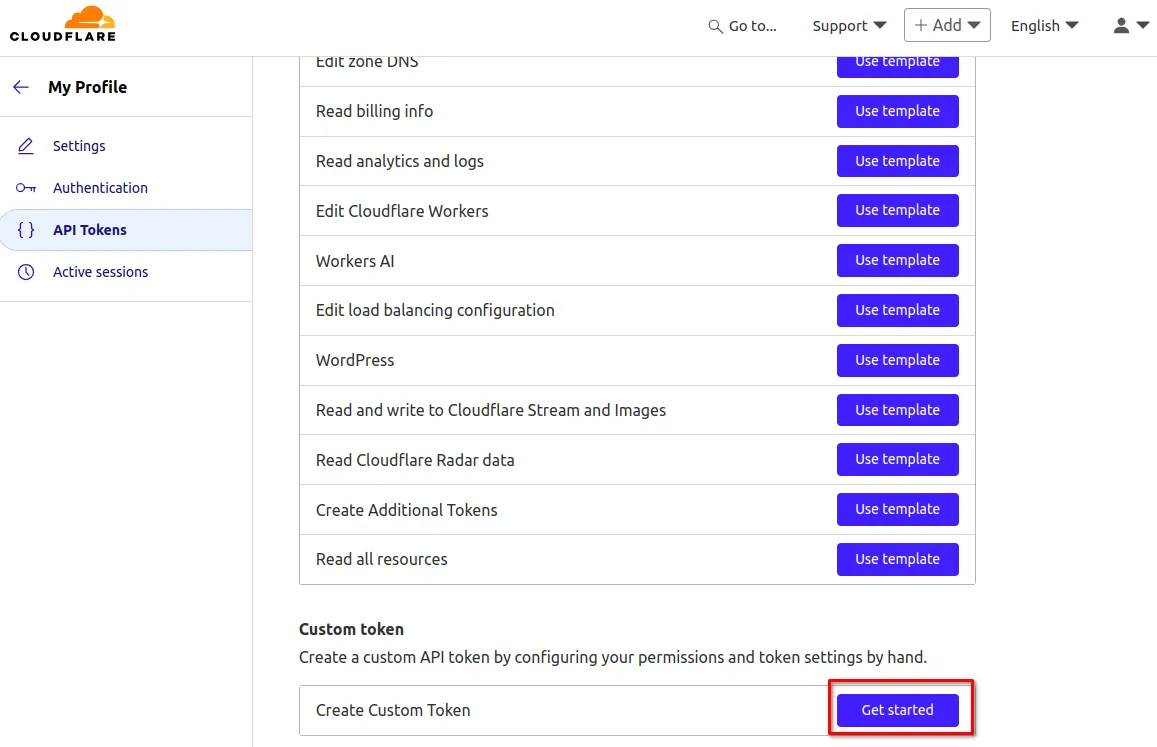Click the key icon next to Authentication
1157x747 pixels.
[26, 188]
